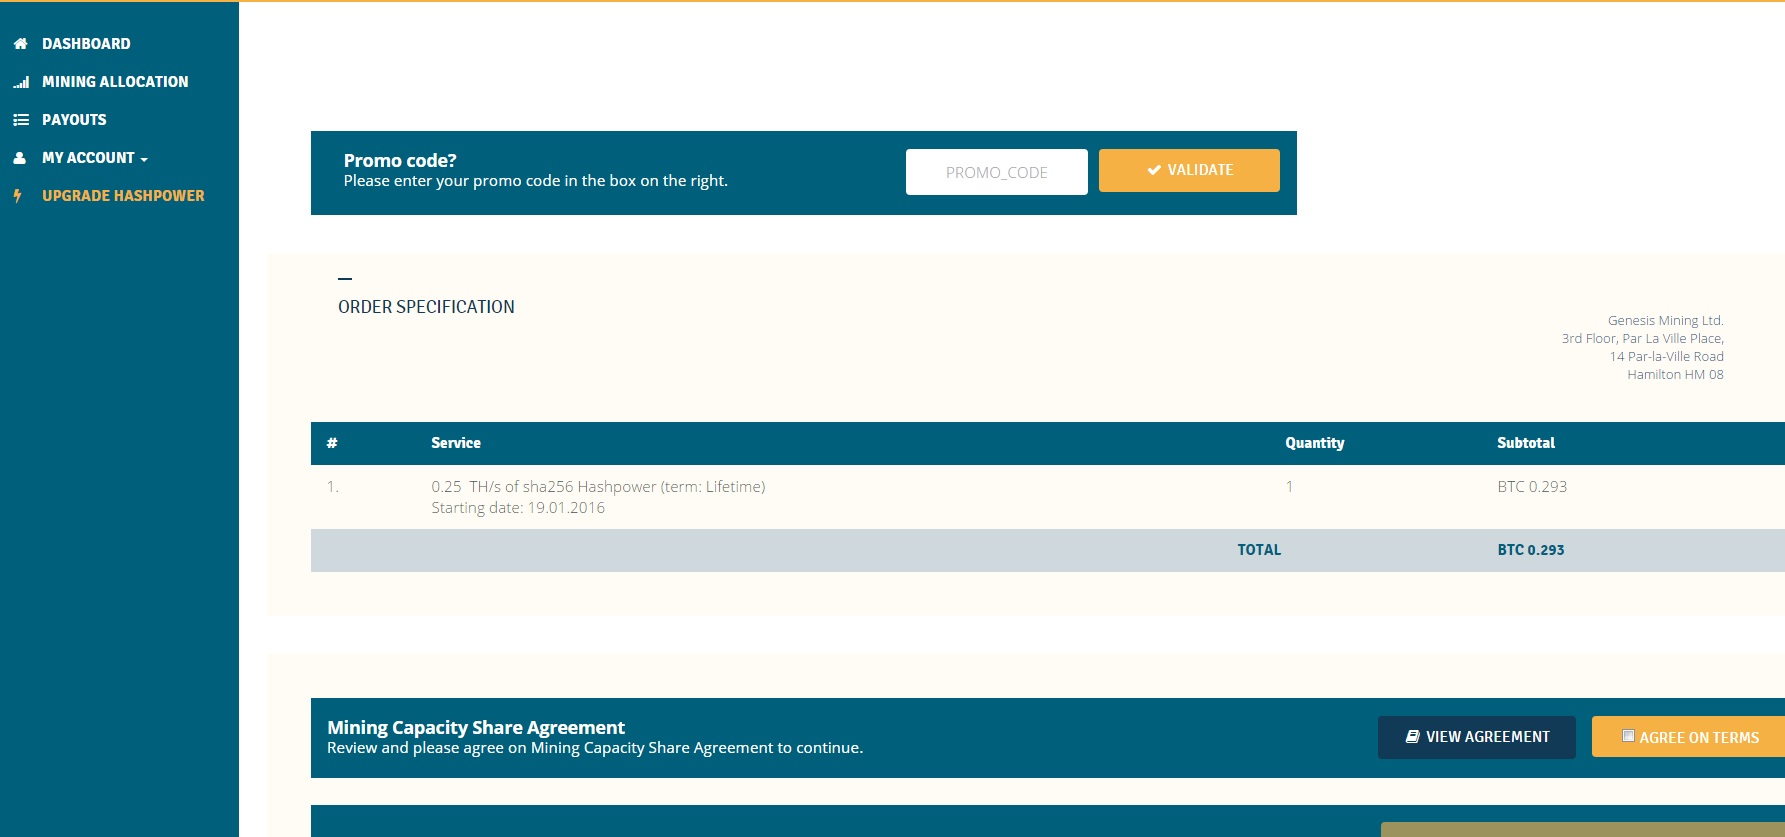The height and width of the screenshot is (837, 1785).
Task: Open the View Agreement button
Action: (1477, 737)
